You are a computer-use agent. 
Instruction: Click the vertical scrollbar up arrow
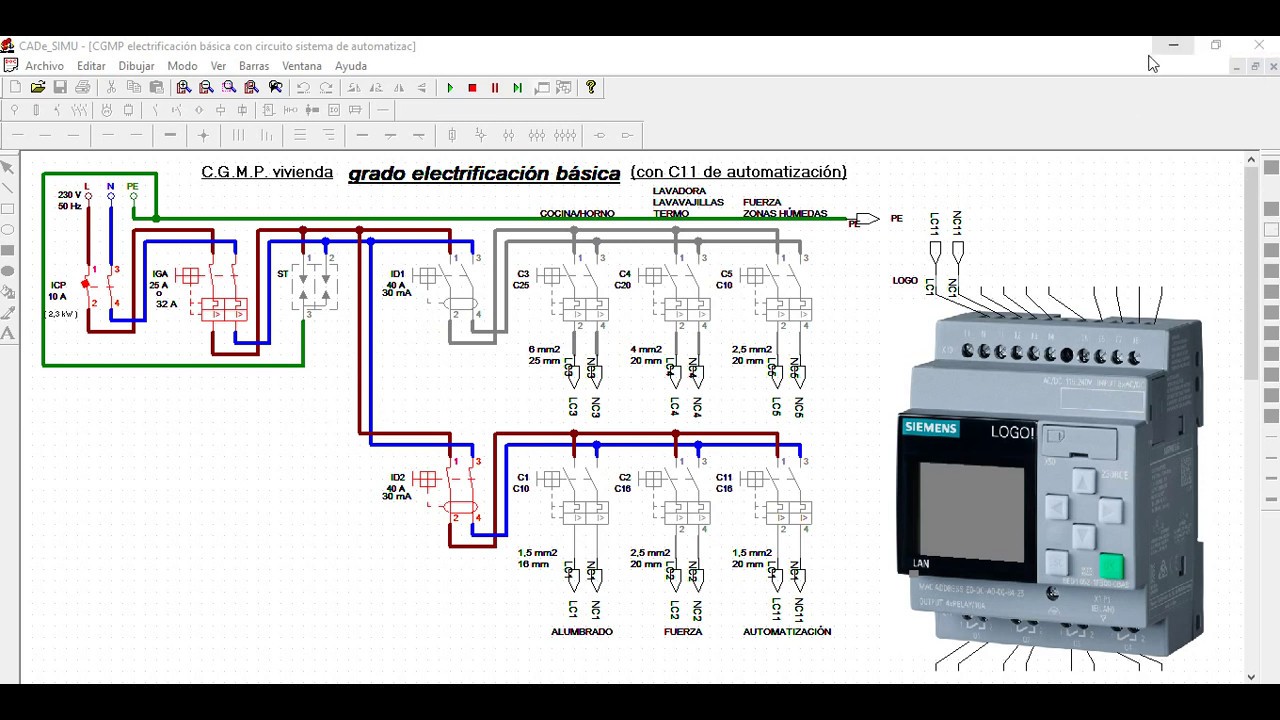coord(1251,159)
